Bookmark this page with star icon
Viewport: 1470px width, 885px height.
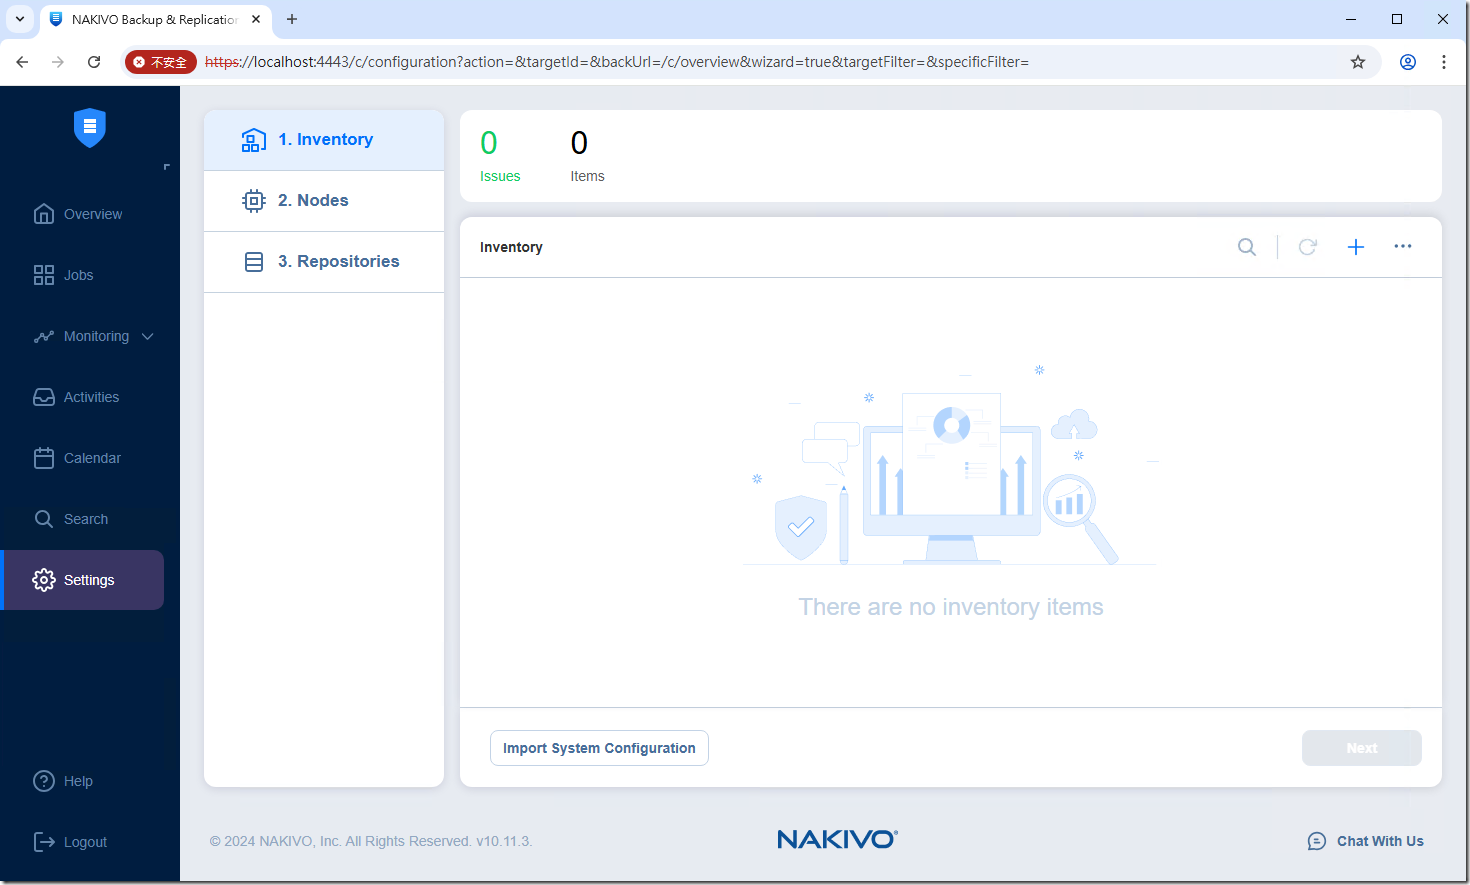(1358, 62)
